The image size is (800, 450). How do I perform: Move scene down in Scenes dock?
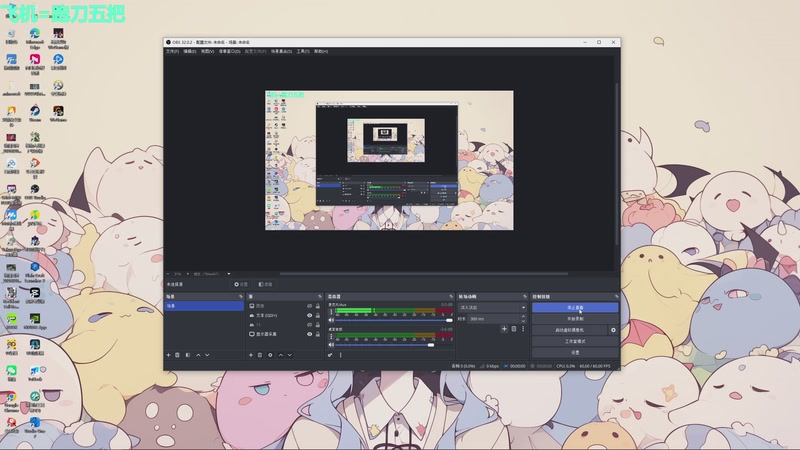(207, 355)
